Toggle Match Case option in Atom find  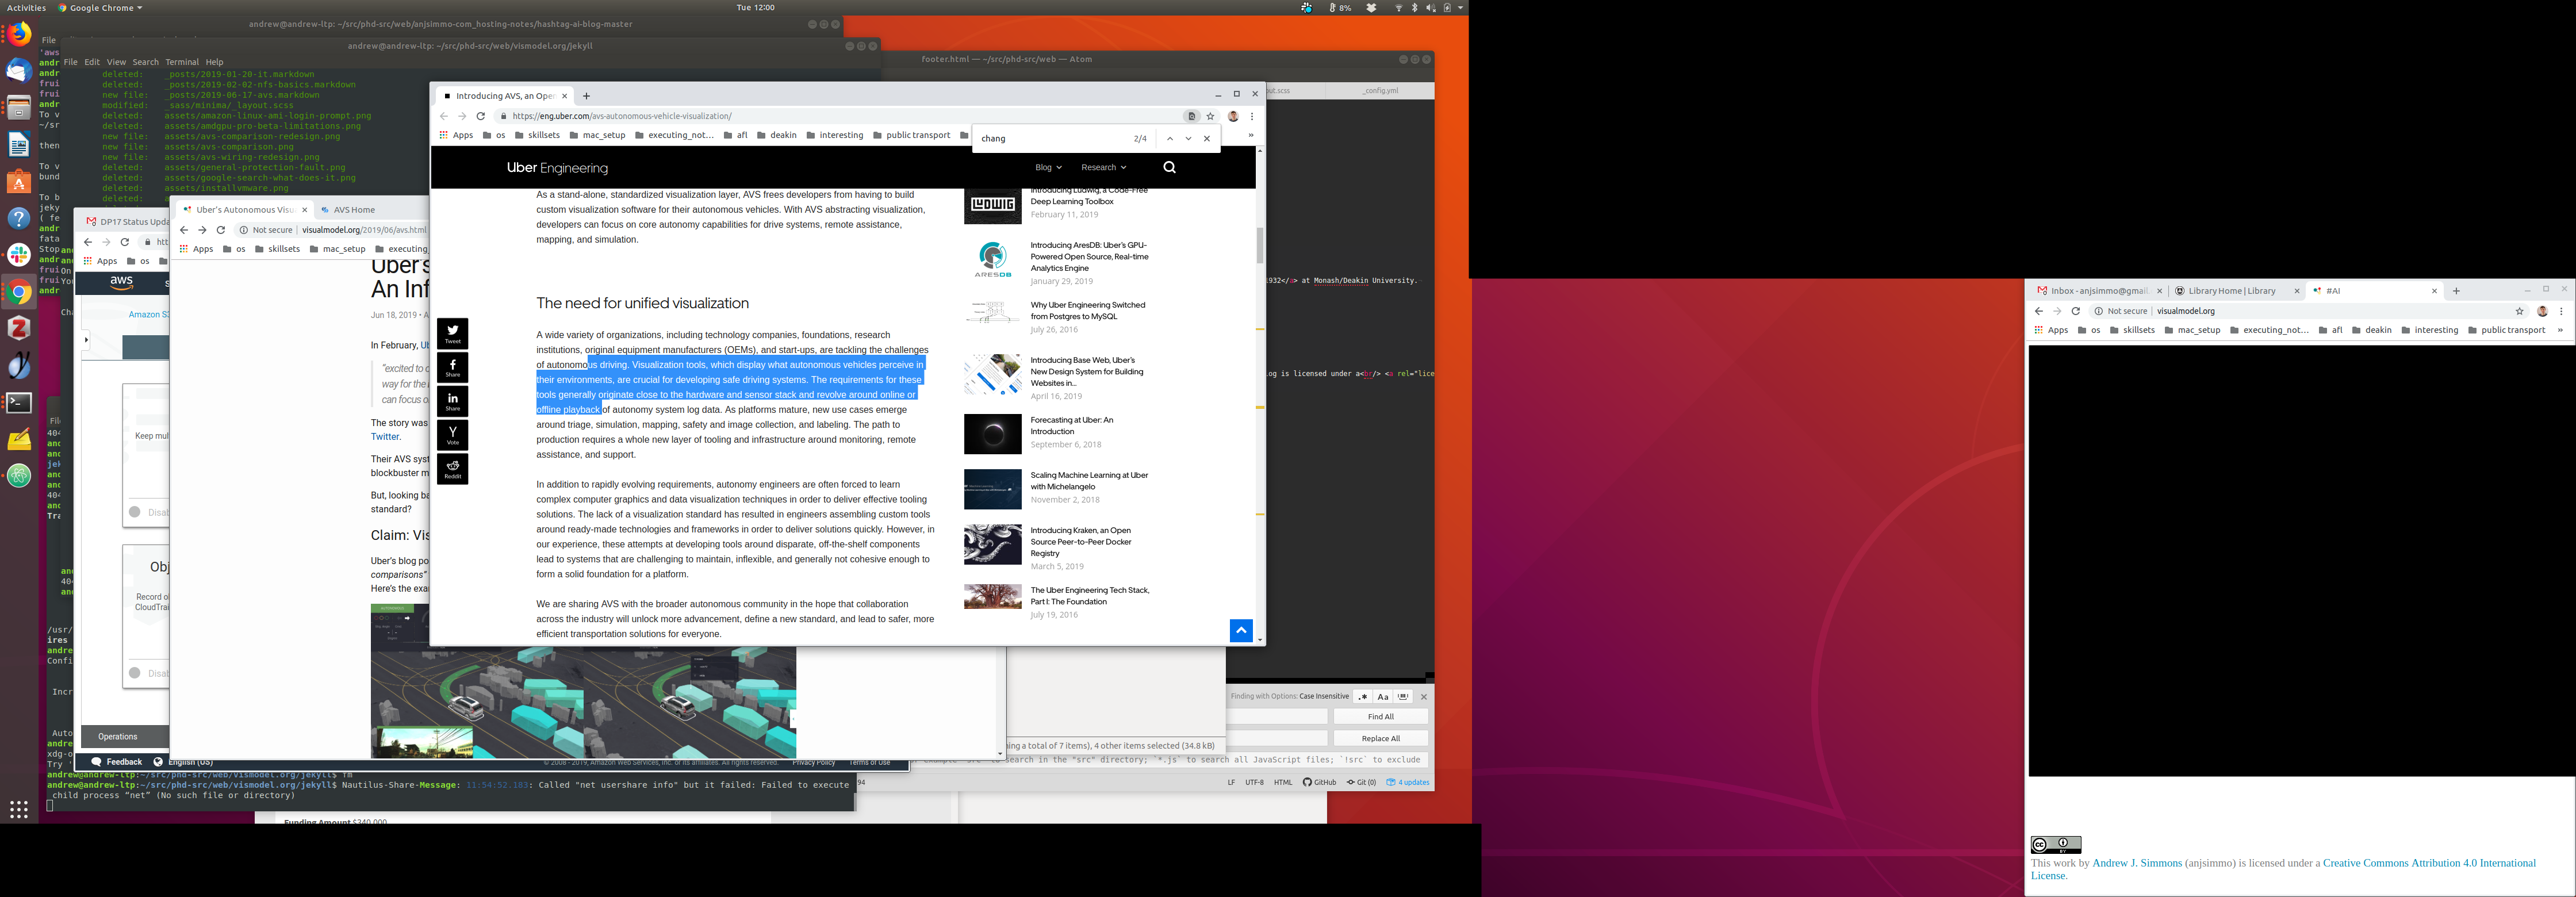1383,697
